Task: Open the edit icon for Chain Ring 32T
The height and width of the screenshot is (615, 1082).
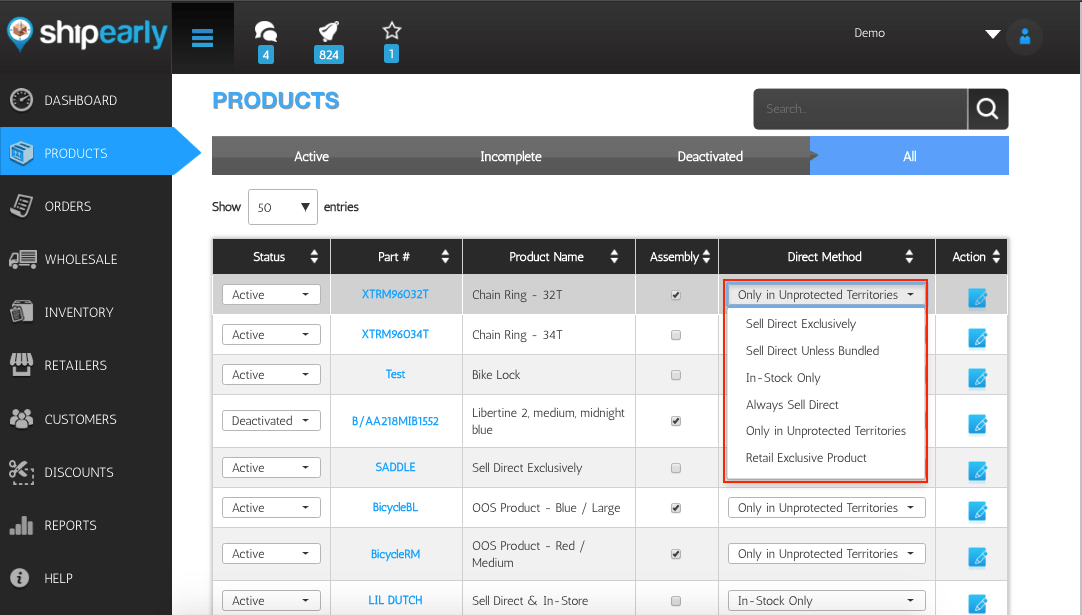Action: 977,295
